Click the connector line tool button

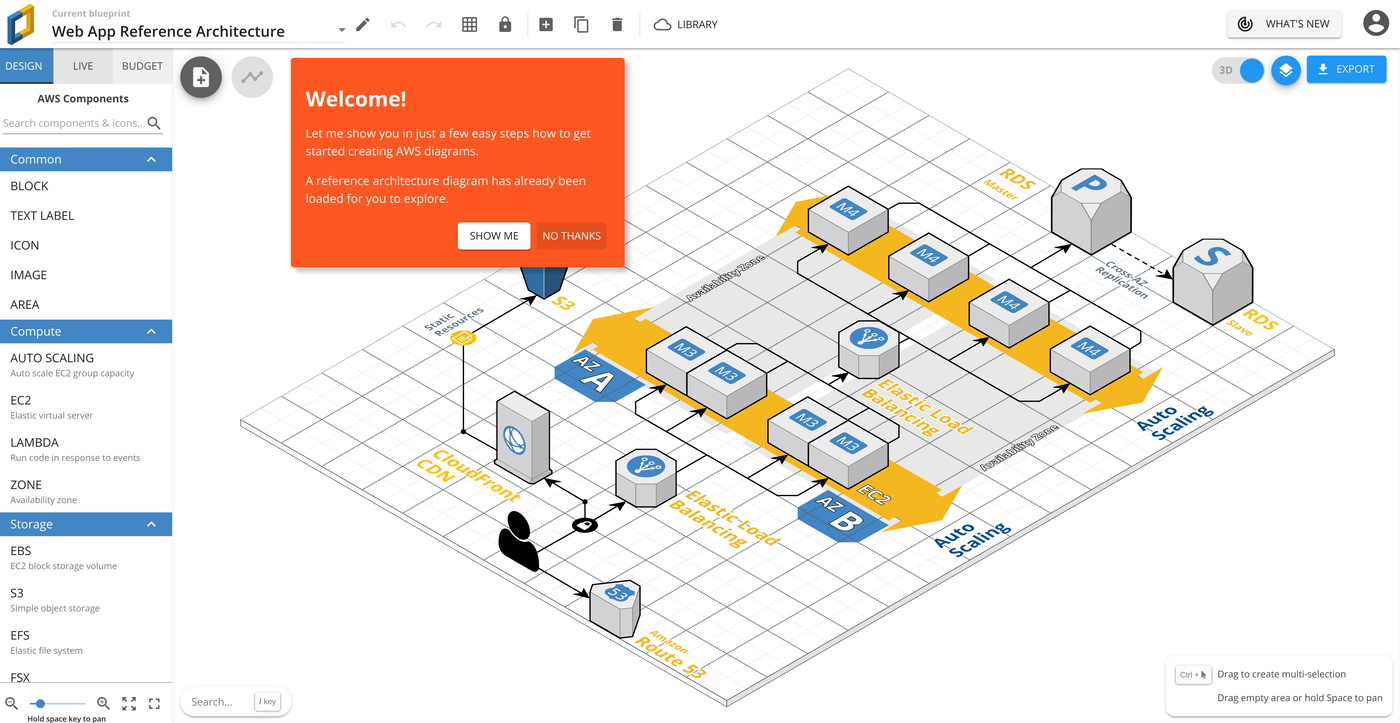coord(252,77)
